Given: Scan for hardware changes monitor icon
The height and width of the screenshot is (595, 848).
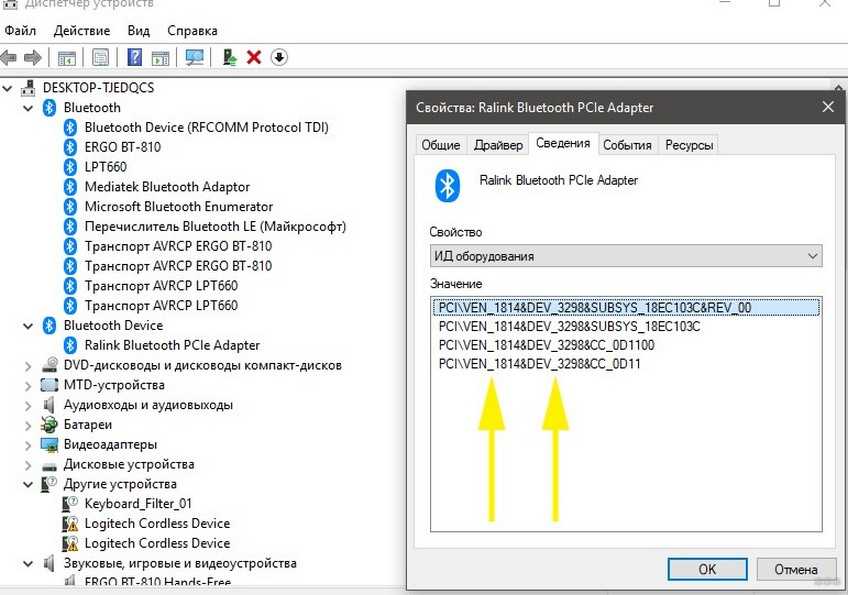Looking at the screenshot, I should click(194, 57).
